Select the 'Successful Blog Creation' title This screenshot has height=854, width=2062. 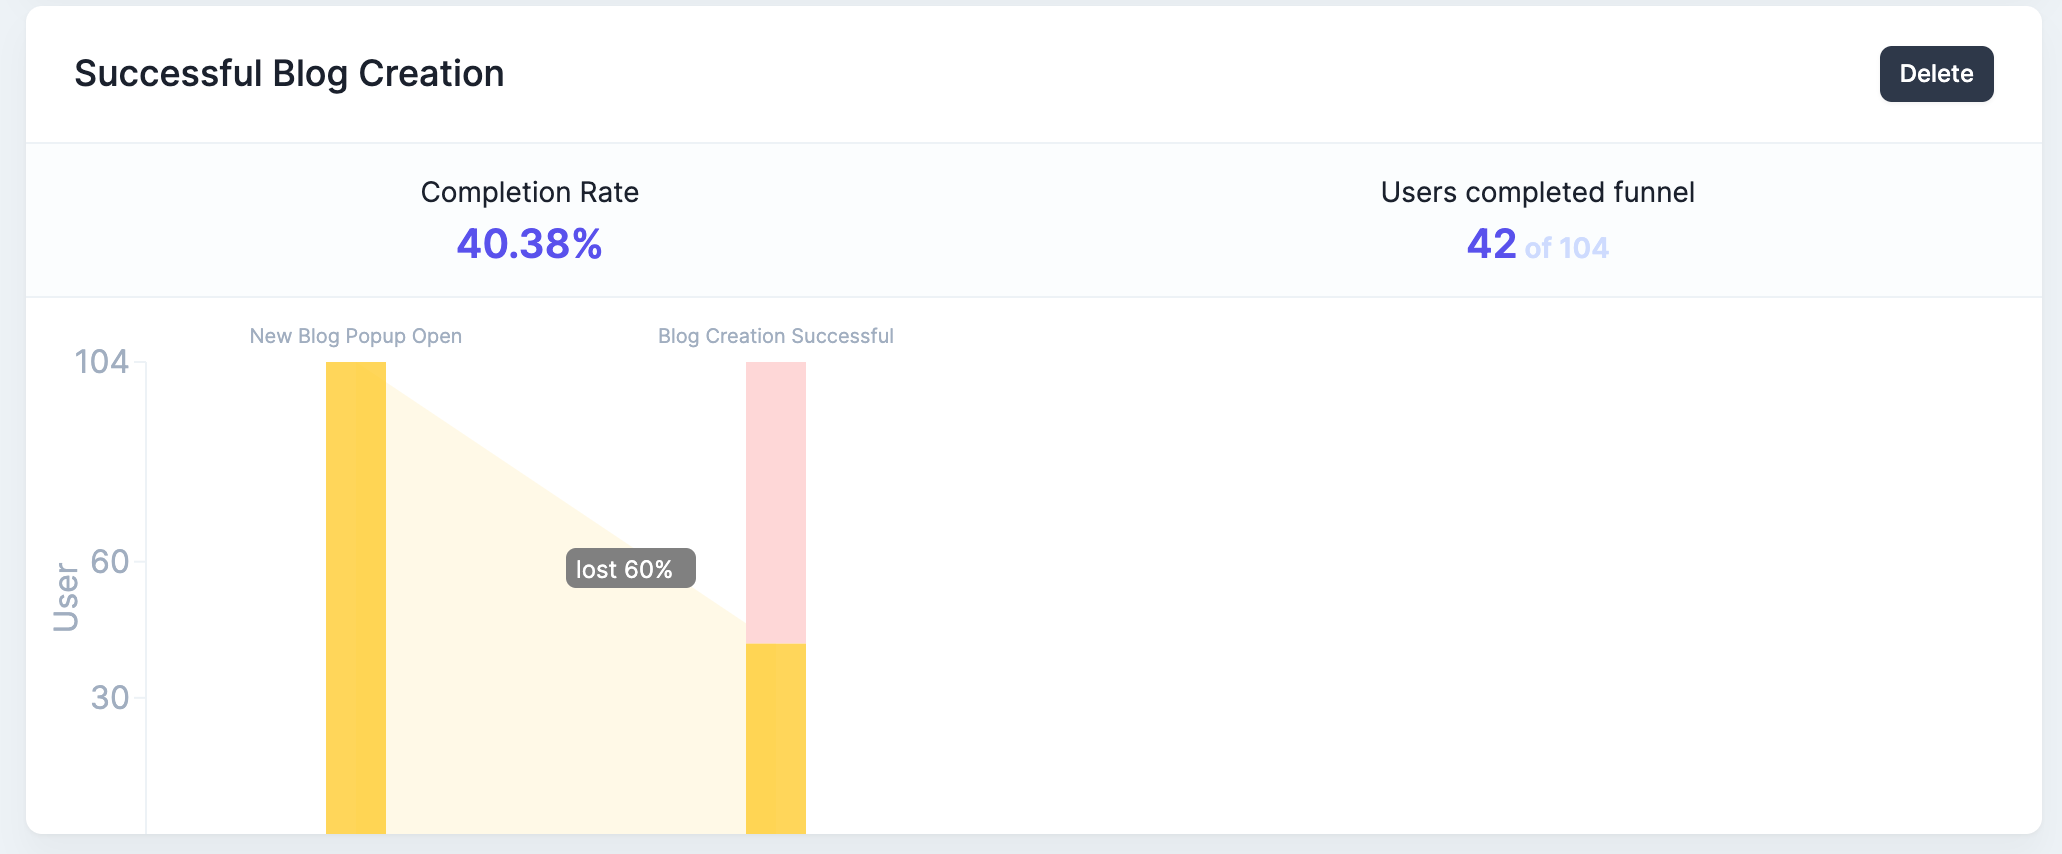pos(289,74)
